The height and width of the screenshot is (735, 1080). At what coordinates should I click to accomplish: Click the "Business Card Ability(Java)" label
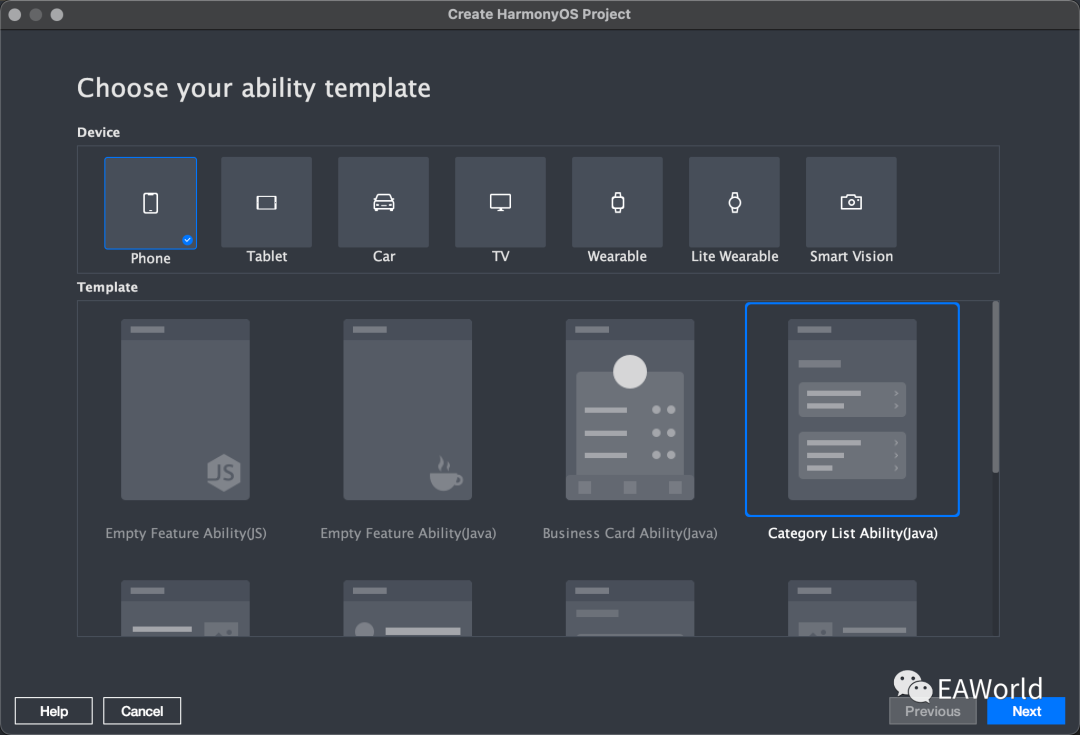630,533
